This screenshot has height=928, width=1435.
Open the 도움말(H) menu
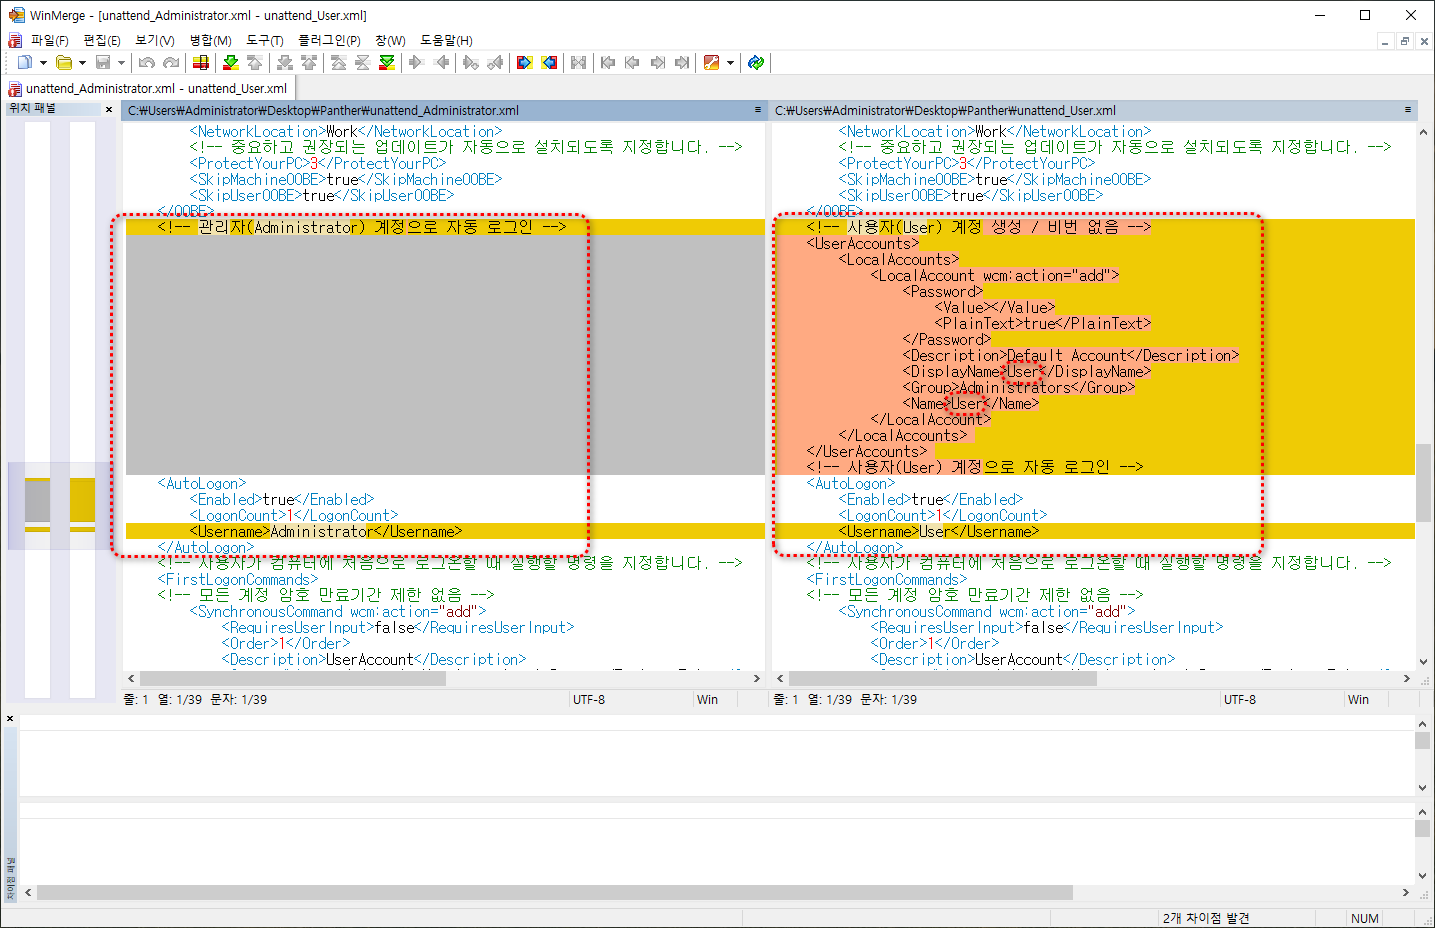click(446, 40)
